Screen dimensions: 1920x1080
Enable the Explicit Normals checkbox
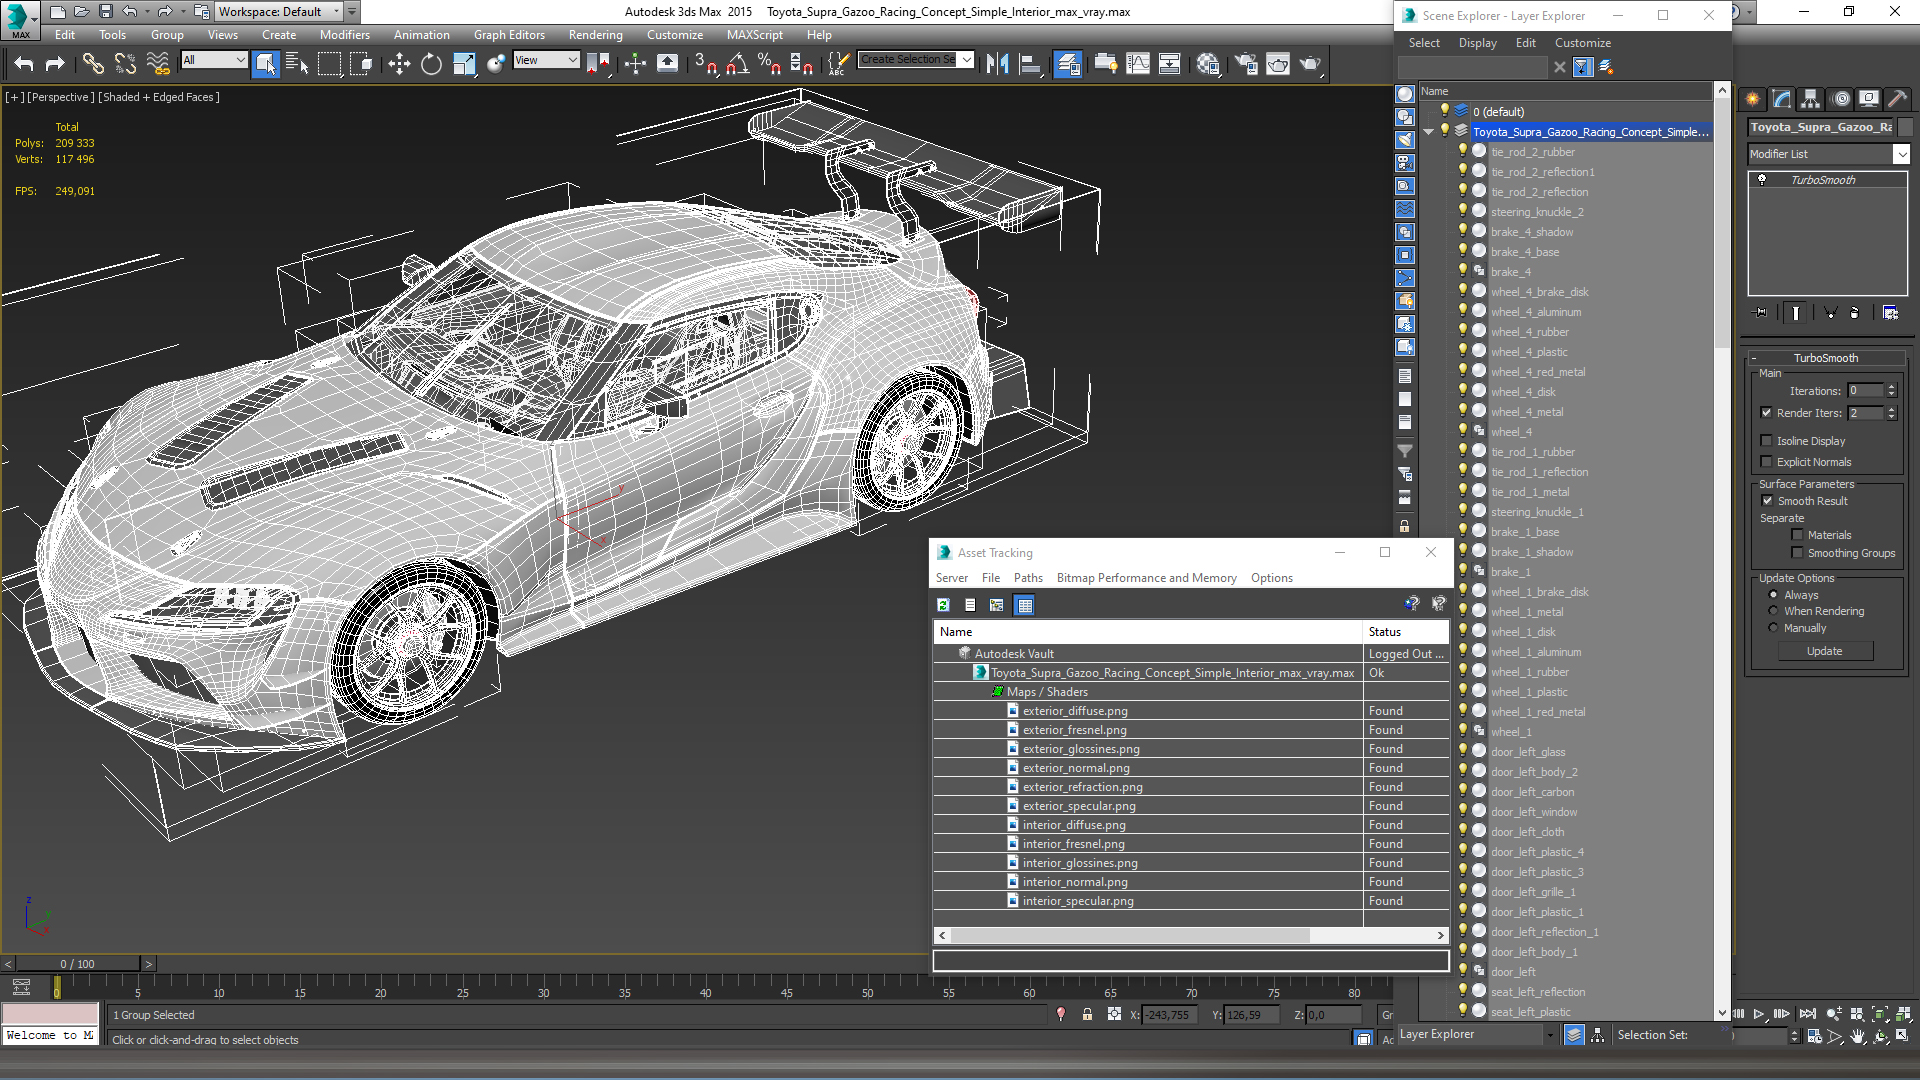point(1766,462)
